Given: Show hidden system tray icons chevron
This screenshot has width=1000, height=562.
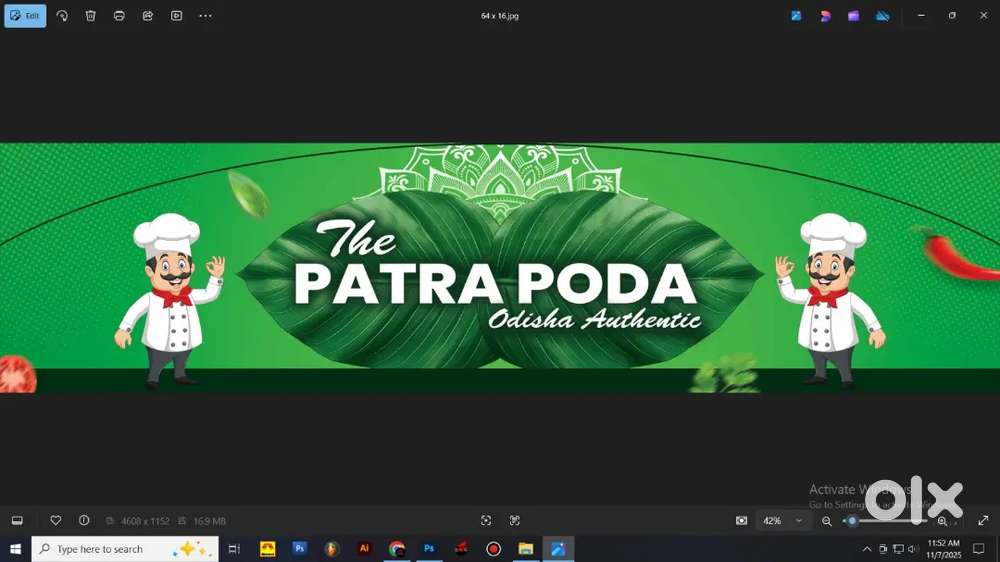Looking at the screenshot, I should point(867,549).
